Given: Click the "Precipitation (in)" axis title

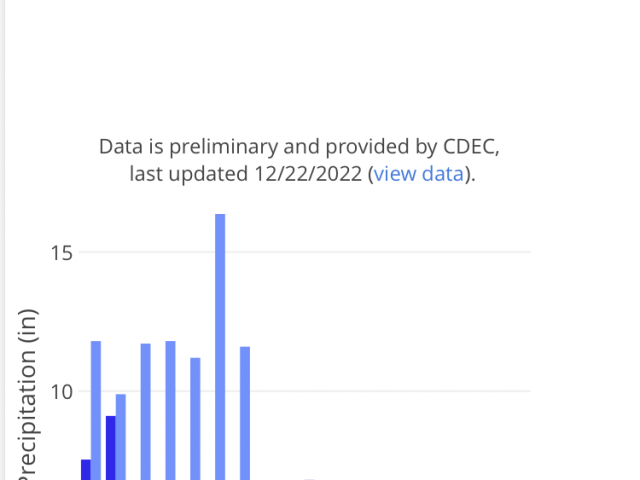Looking at the screenshot, I should coord(29,394).
